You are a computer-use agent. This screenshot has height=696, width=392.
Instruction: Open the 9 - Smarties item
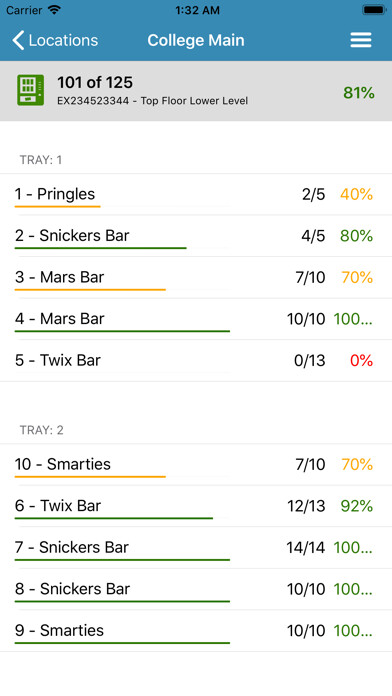(x=196, y=631)
